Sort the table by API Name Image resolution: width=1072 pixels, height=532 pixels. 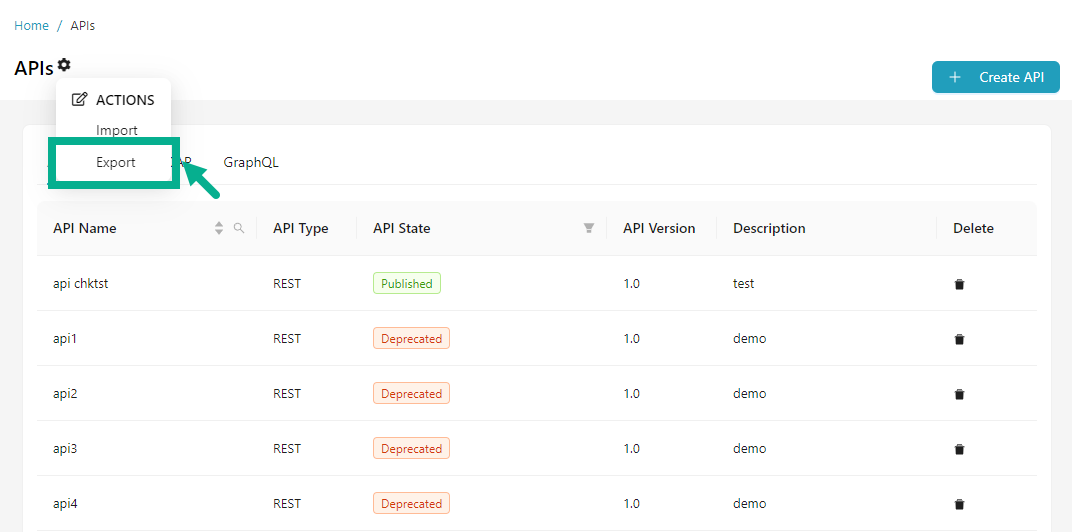click(x=219, y=228)
